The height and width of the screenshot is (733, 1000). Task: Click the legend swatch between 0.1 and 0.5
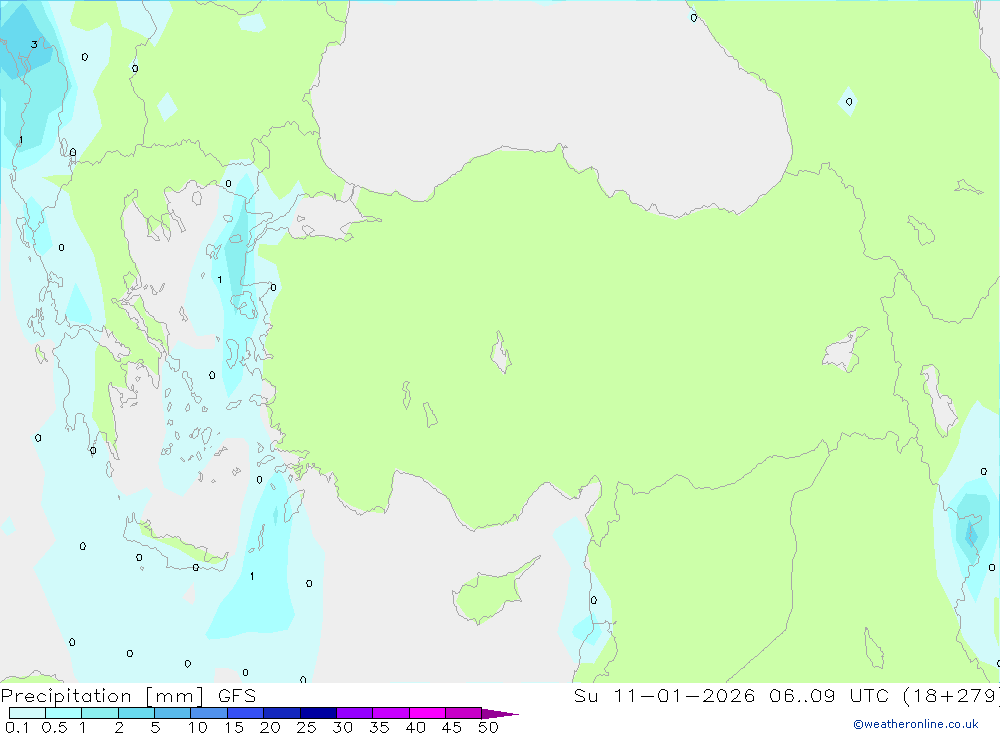pos(27,713)
